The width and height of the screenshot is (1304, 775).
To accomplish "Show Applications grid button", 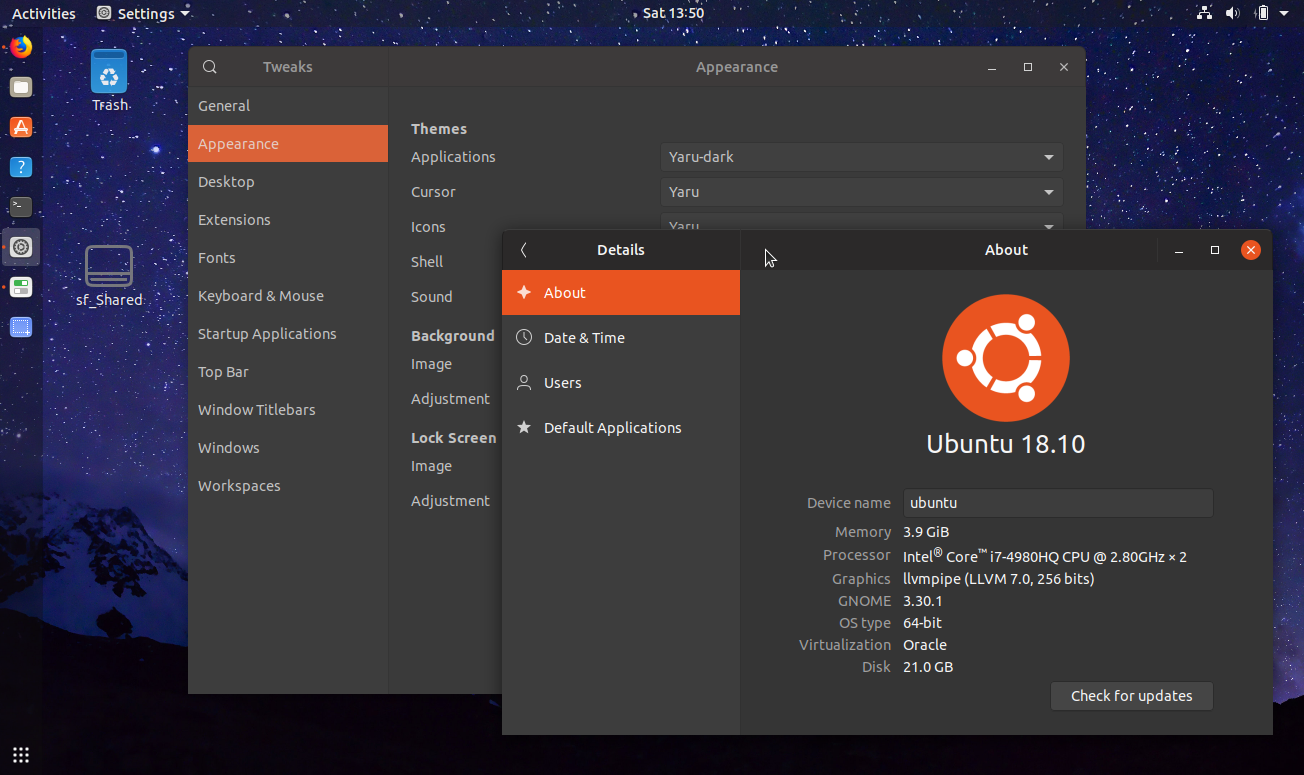I will [x=21, y=754].
